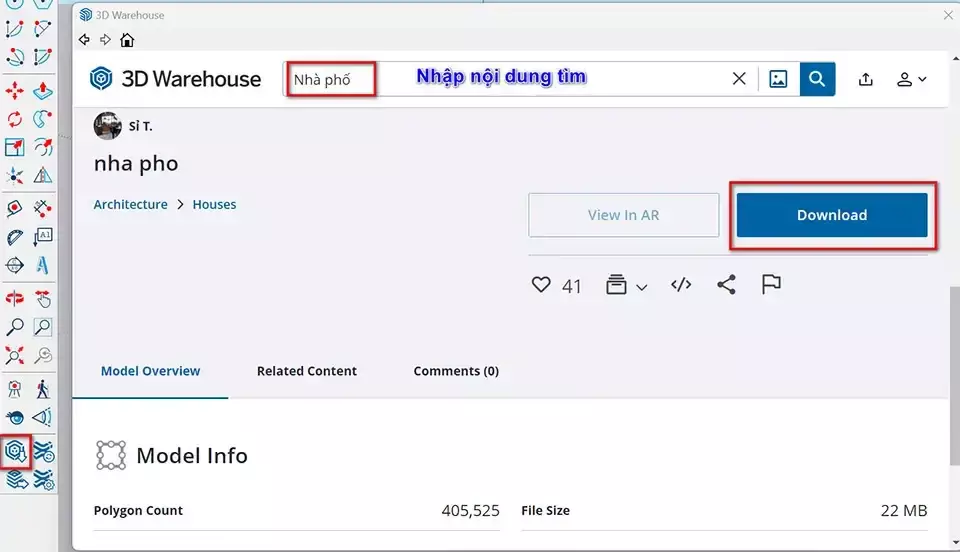The width and height of the screenshot is (960, 552).
Task: Open author Sỉ T.'s avatar
Action: [x=107, y=125]
